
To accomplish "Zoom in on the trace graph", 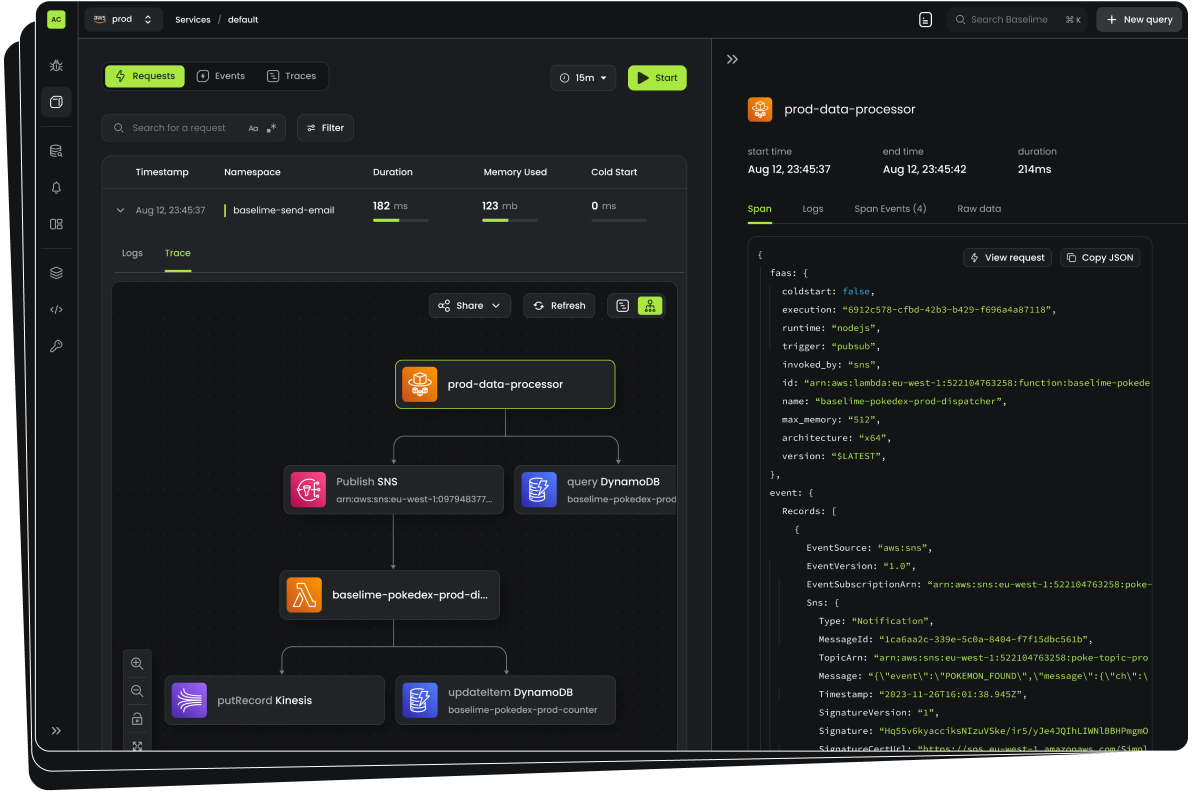I will 137,664.
